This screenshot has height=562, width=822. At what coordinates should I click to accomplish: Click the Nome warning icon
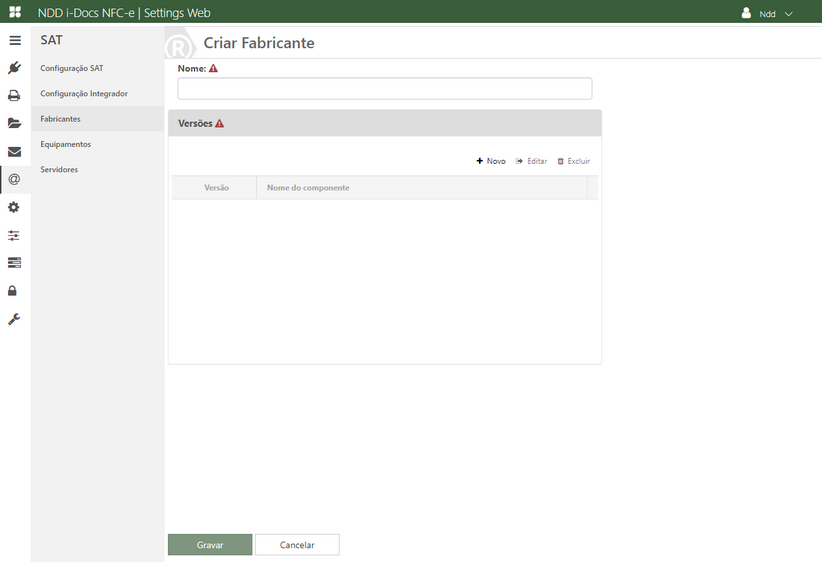213,68
